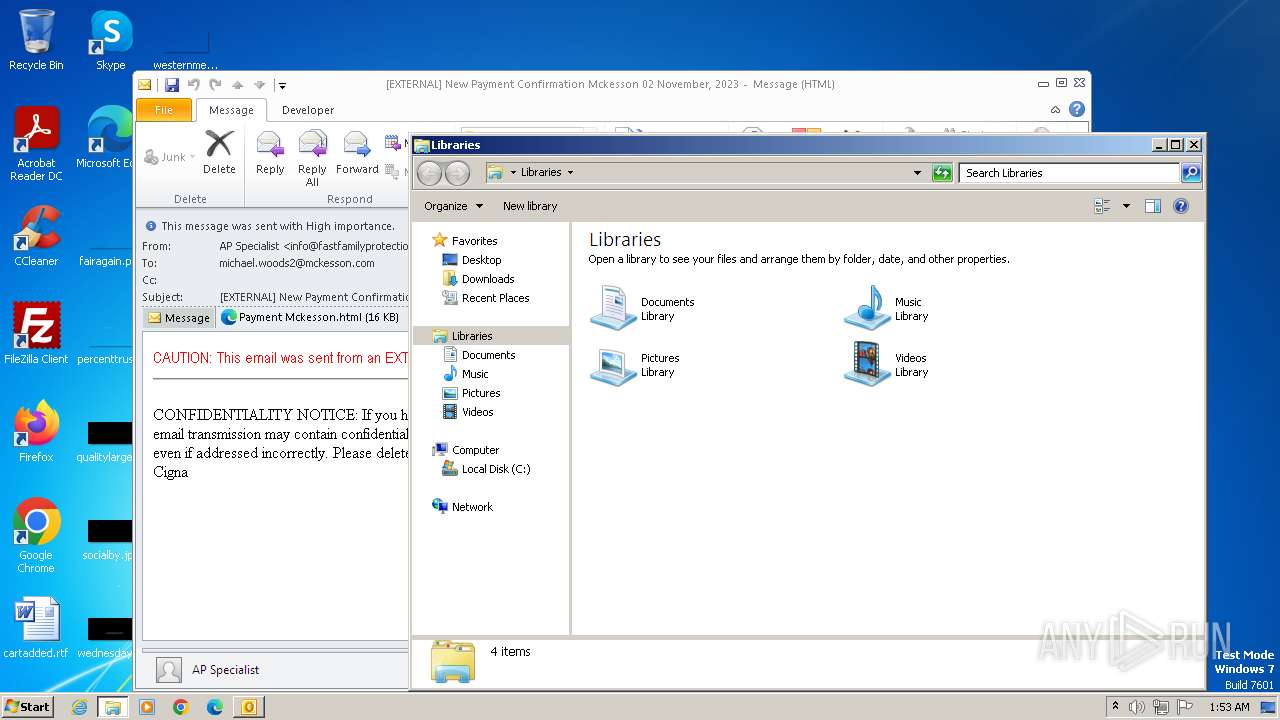Screen dimensions: 1280x720
Task: Open Outlook help blue question mark
Action: click(x=1077, y=110)
